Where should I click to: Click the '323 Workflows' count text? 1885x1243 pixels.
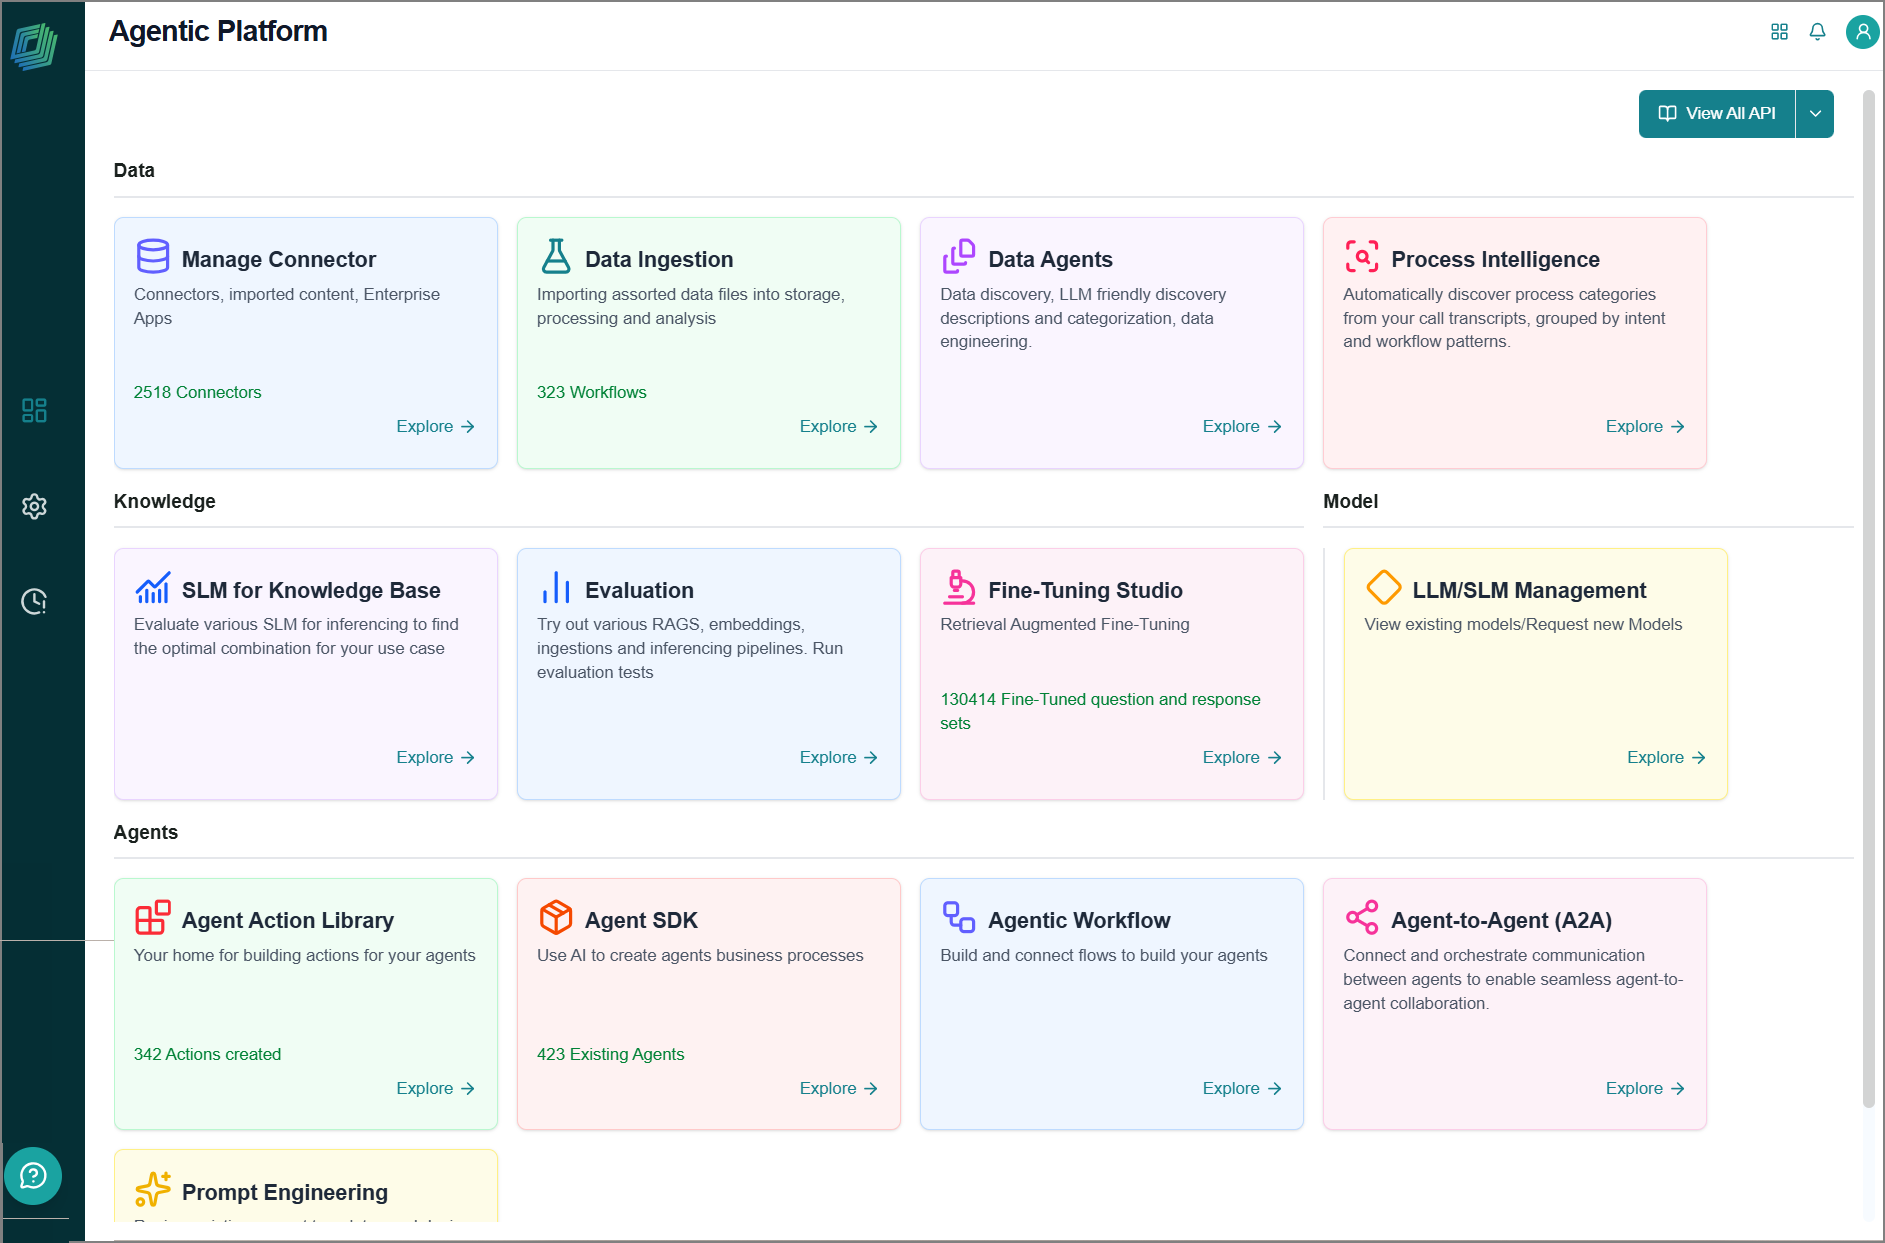point(591,392)
